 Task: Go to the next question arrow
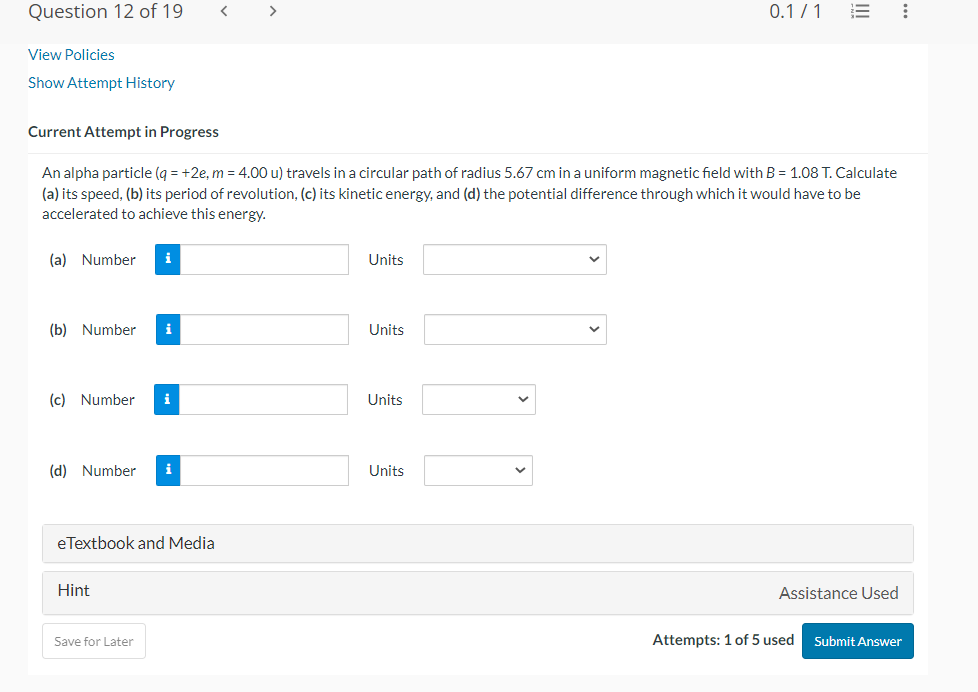(273, 11)
